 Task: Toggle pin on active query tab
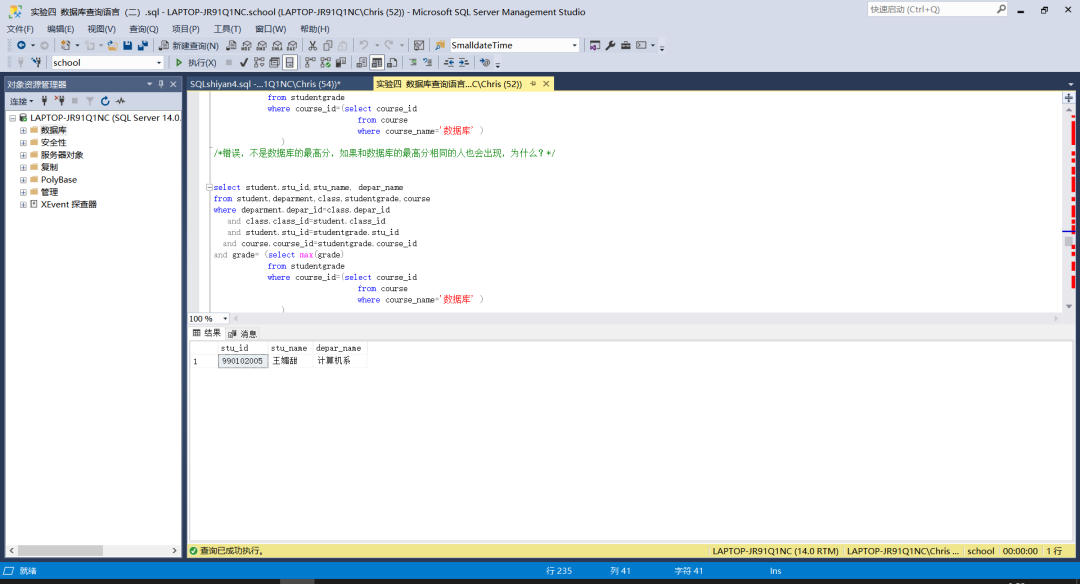tap(532, 84)
